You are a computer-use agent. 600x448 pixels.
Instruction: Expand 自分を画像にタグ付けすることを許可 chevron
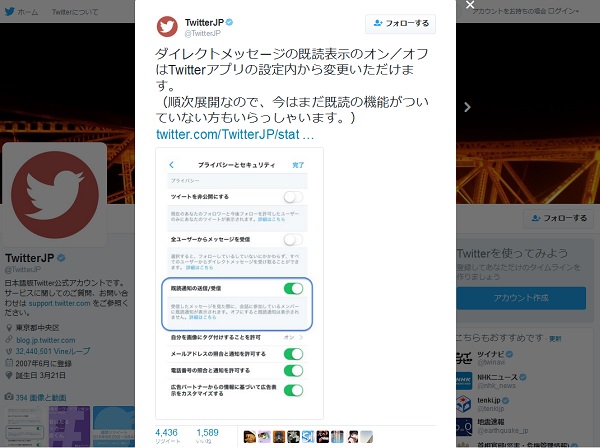pos(301,337)
